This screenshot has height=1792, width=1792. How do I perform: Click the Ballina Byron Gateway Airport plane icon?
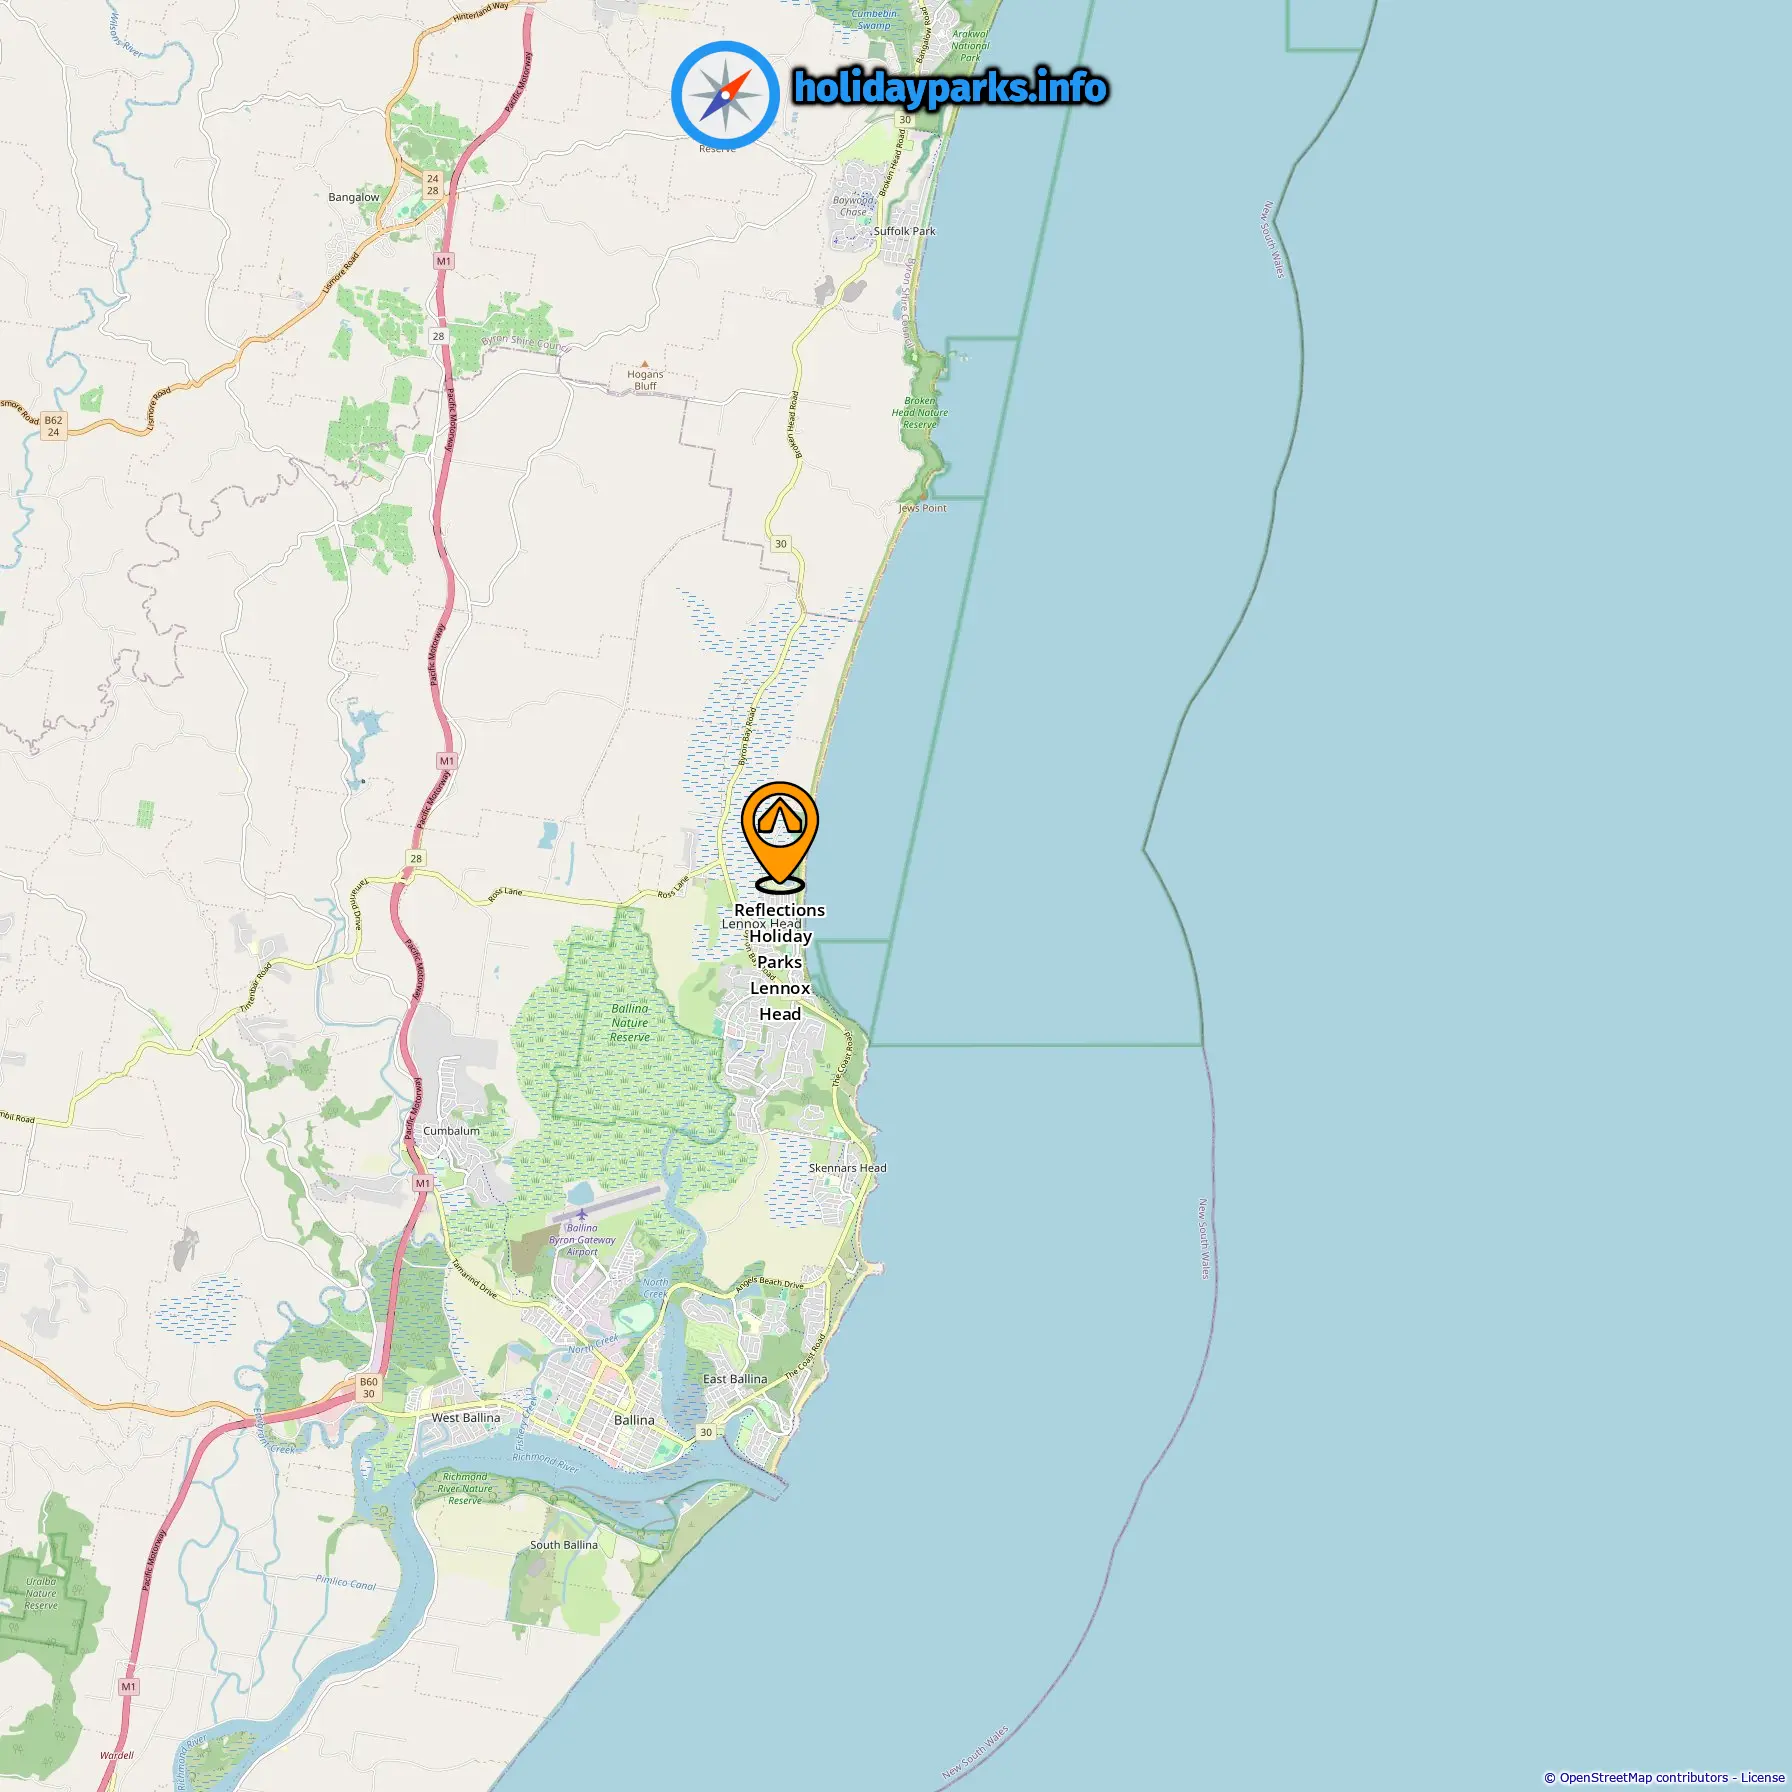[x=581, y=1214]
